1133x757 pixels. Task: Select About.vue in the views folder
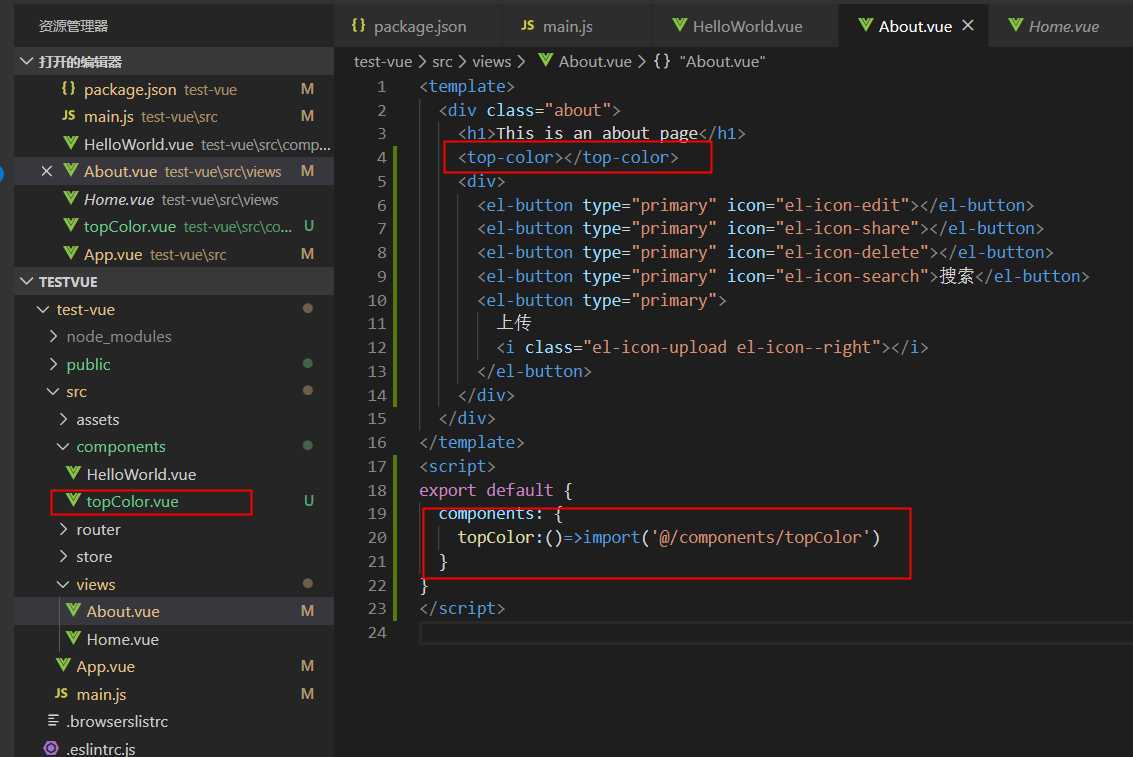173,611
